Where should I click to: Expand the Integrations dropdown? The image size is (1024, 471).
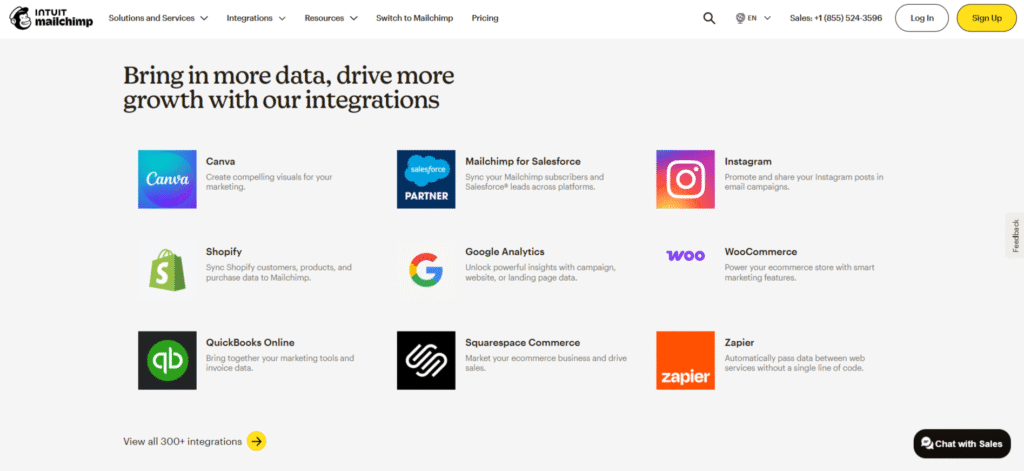pos(256,18)
